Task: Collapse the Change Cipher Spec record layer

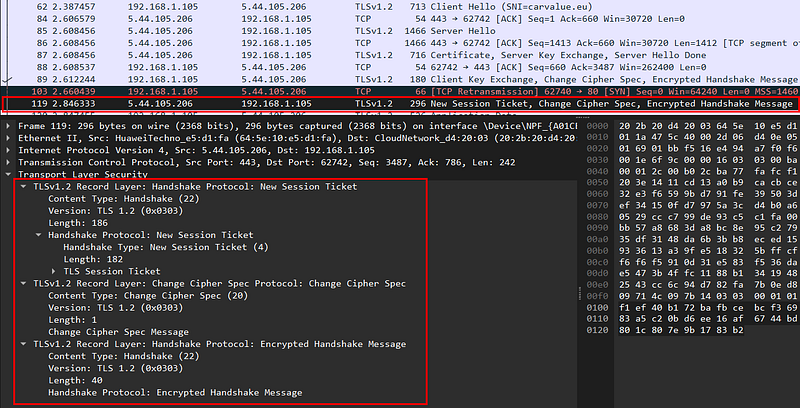Action: [23, 284]
